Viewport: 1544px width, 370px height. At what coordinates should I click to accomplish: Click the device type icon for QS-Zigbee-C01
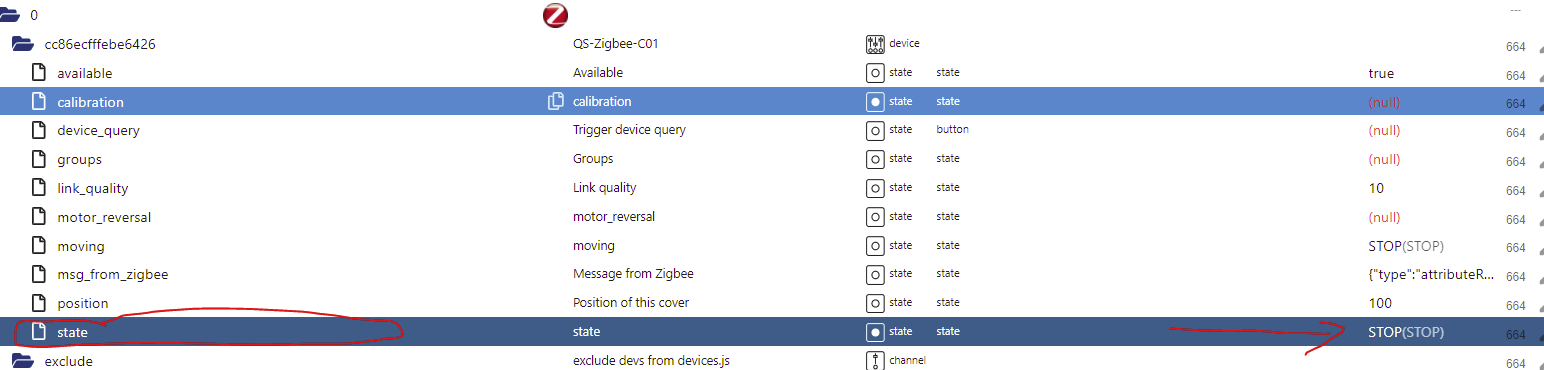[875, 44]
